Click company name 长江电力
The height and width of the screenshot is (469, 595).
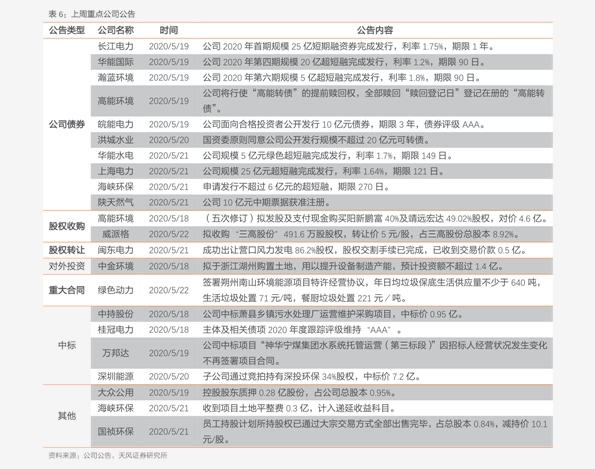(x=116, y=46)
